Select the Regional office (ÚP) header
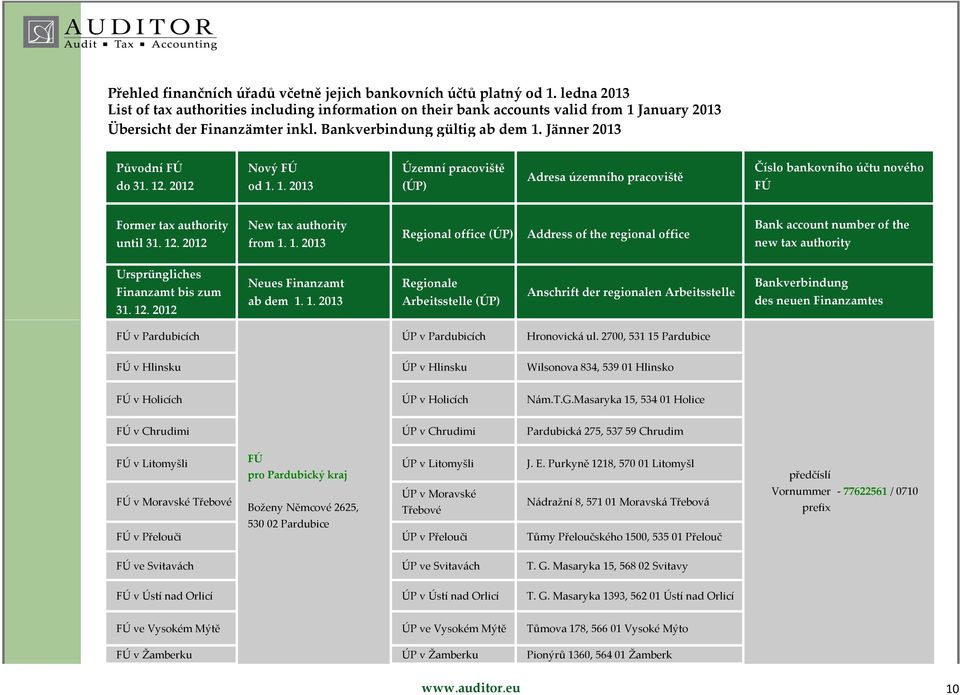This screenshot has width=960, height=695. point(453,234)
